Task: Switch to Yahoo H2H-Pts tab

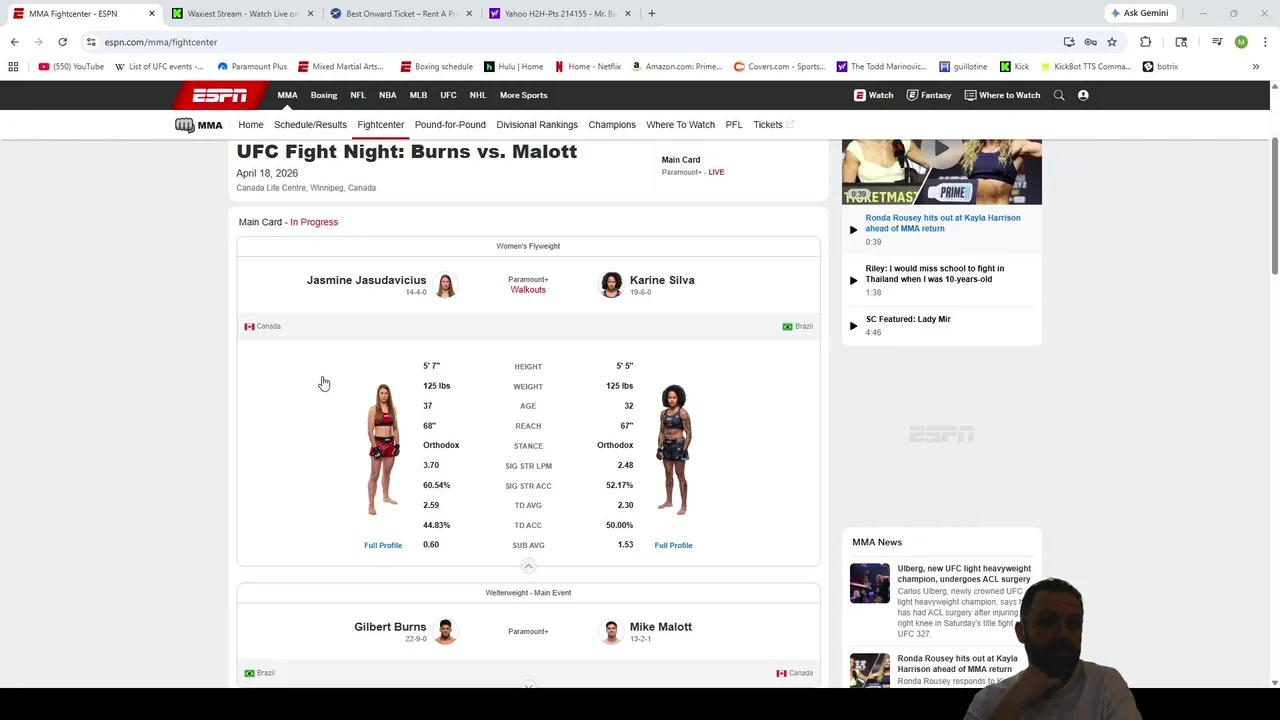Action: pyautogui.click(x=560, y=13)
